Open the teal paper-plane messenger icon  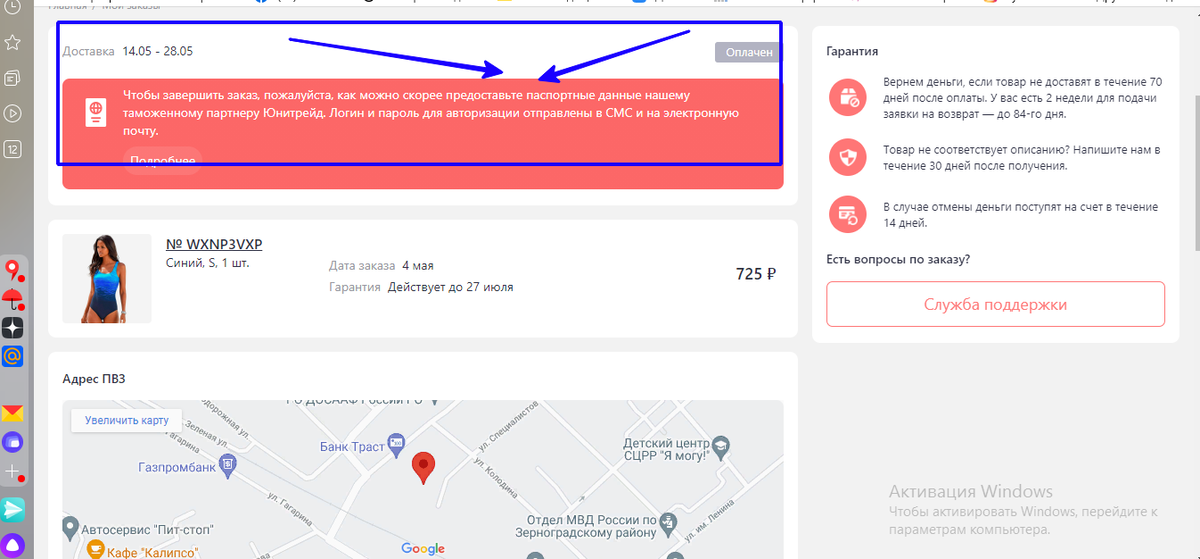click(13, 509)
